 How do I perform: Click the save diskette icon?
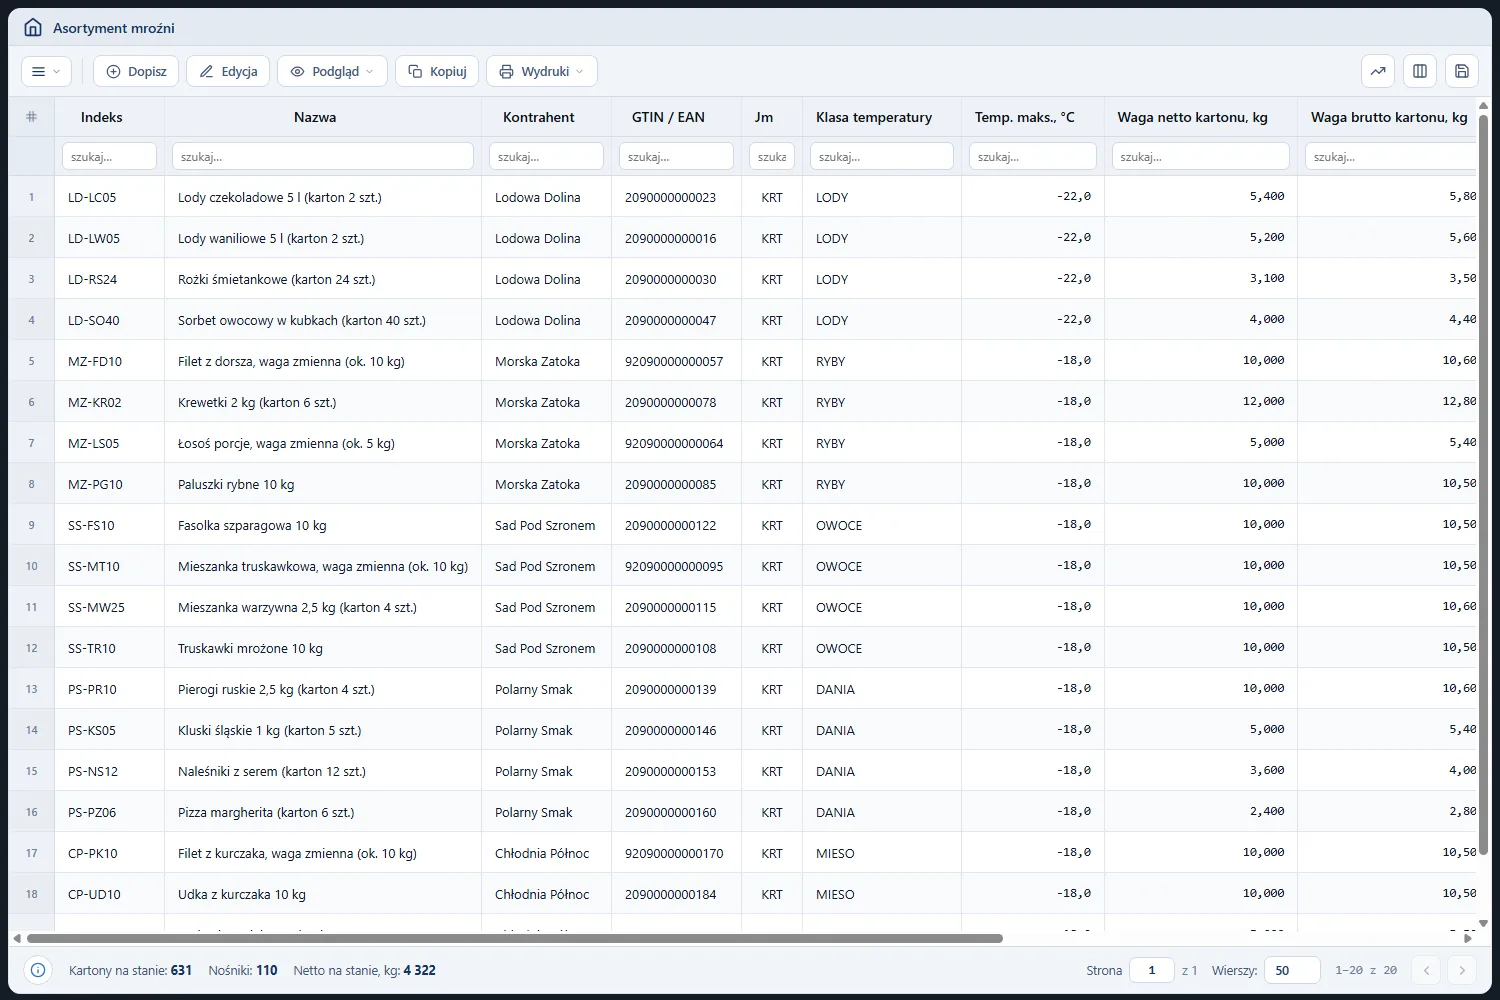(x=1462, y=71)
